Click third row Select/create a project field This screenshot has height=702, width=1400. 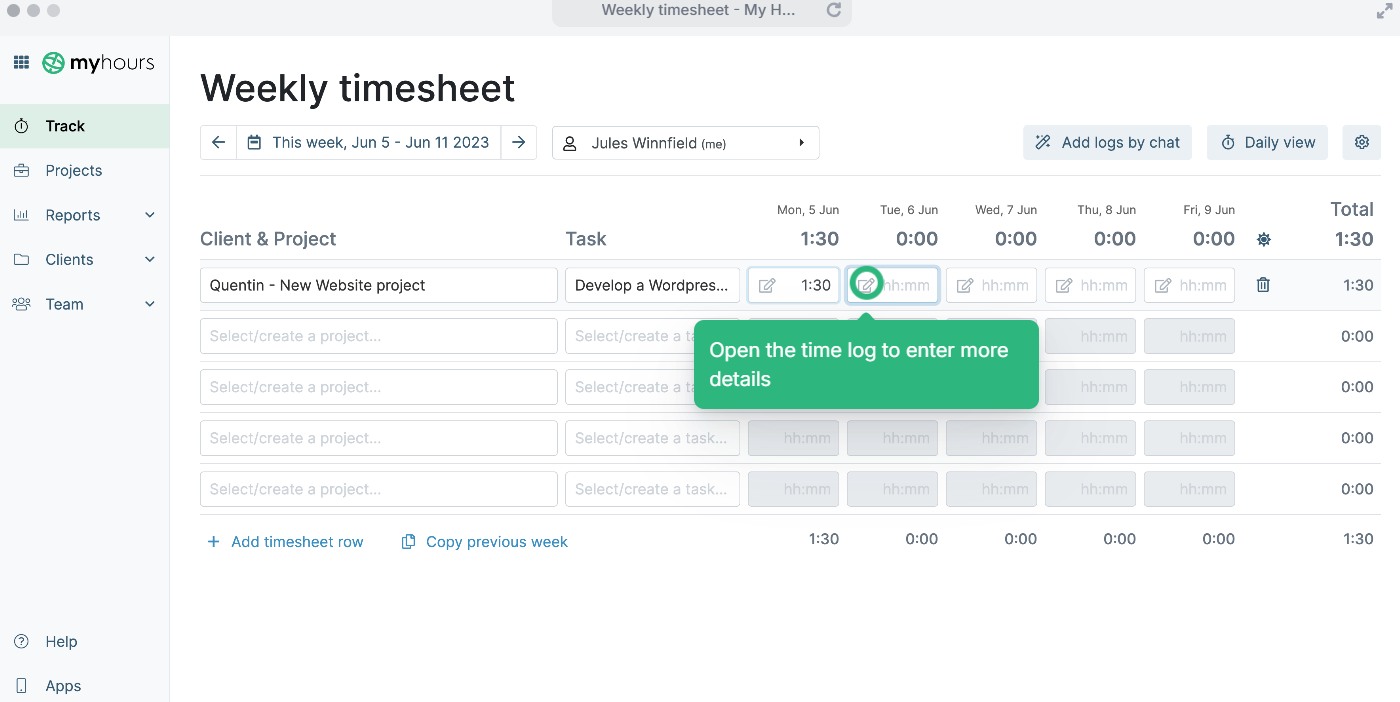[x=379, y=387]
